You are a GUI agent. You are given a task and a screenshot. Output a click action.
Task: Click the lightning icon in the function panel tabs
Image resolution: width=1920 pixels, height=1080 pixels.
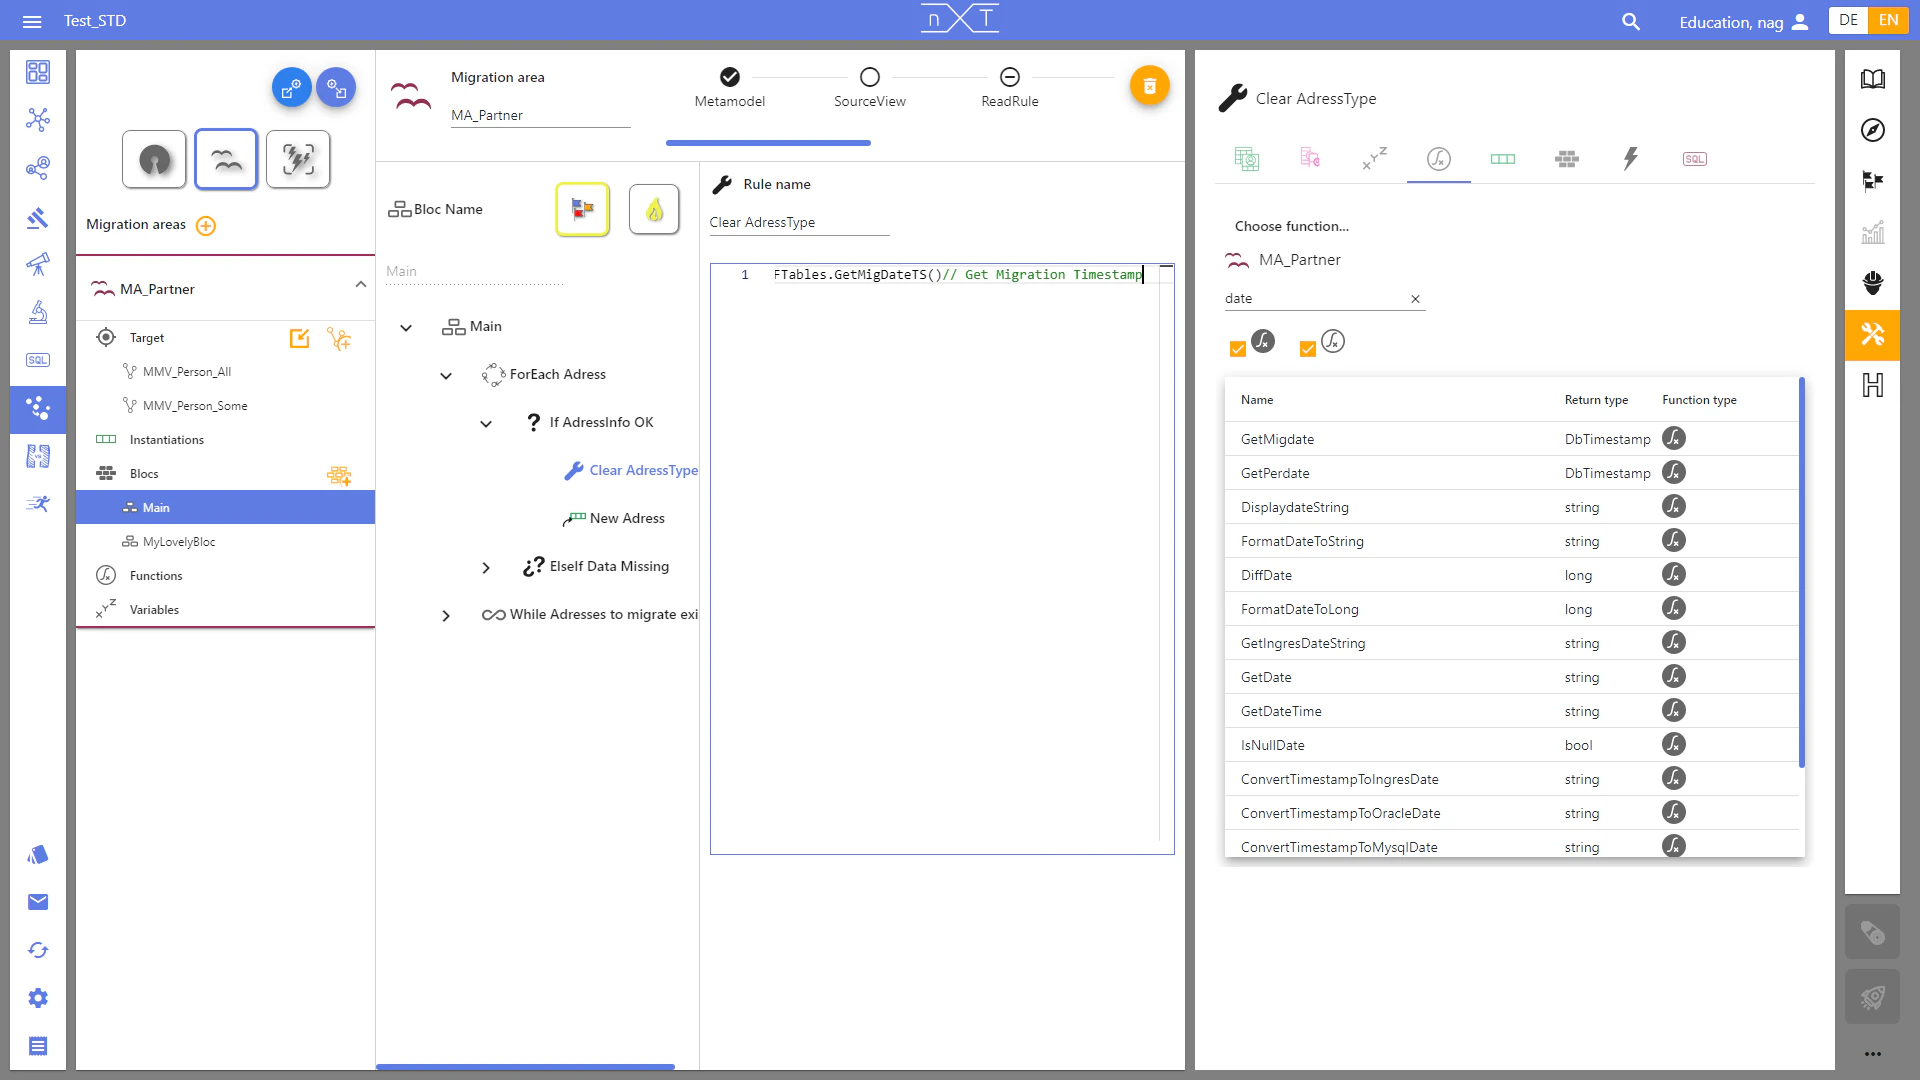tap(1630, 158)
